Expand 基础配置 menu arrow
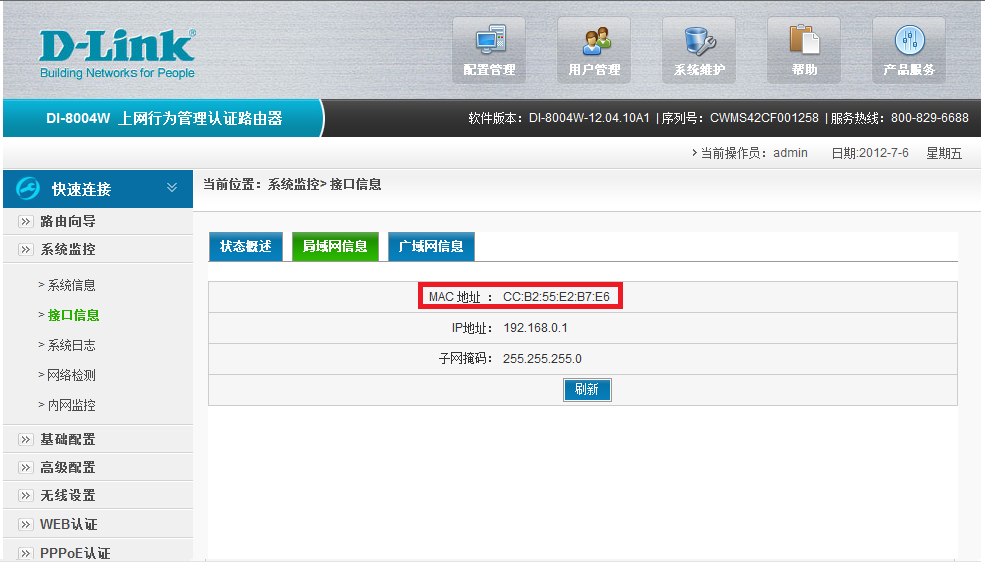The image size is (985, 563). [x=25, y=439]
